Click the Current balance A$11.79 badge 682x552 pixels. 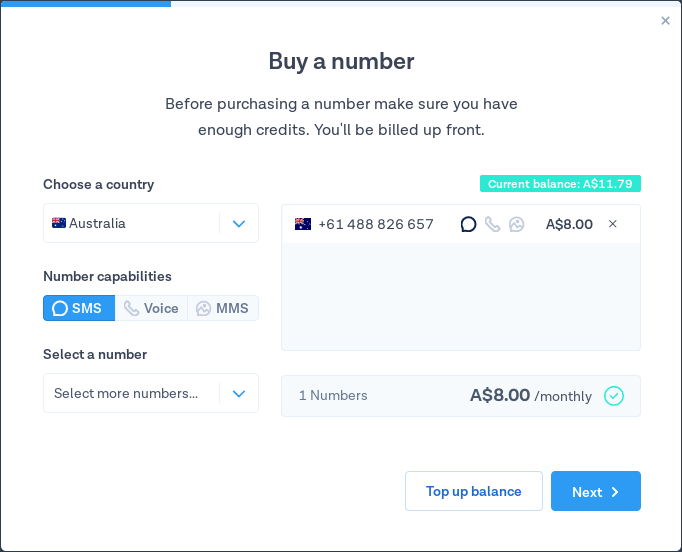pyautogui.click(x=560, y=184)
